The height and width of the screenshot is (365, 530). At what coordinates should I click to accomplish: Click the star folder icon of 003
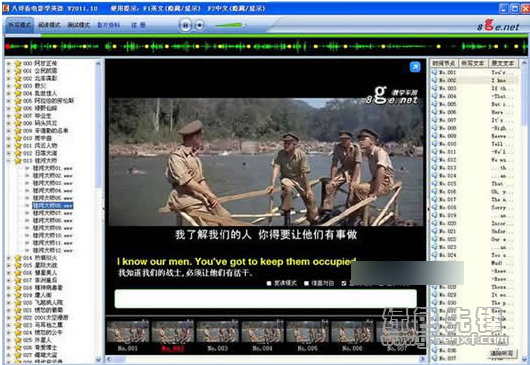click(x=18, y=86)
